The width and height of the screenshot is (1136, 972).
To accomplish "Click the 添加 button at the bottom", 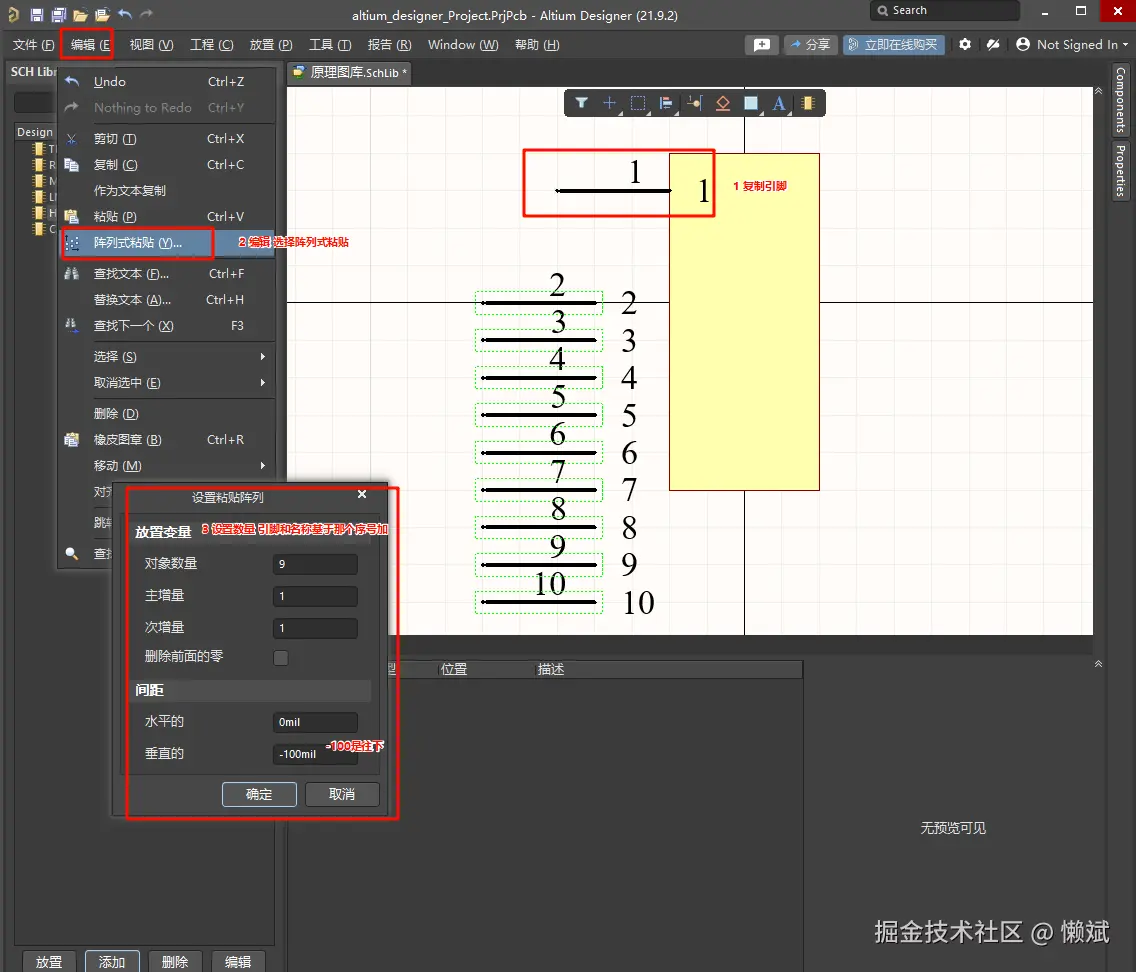I will click(112, 962).
